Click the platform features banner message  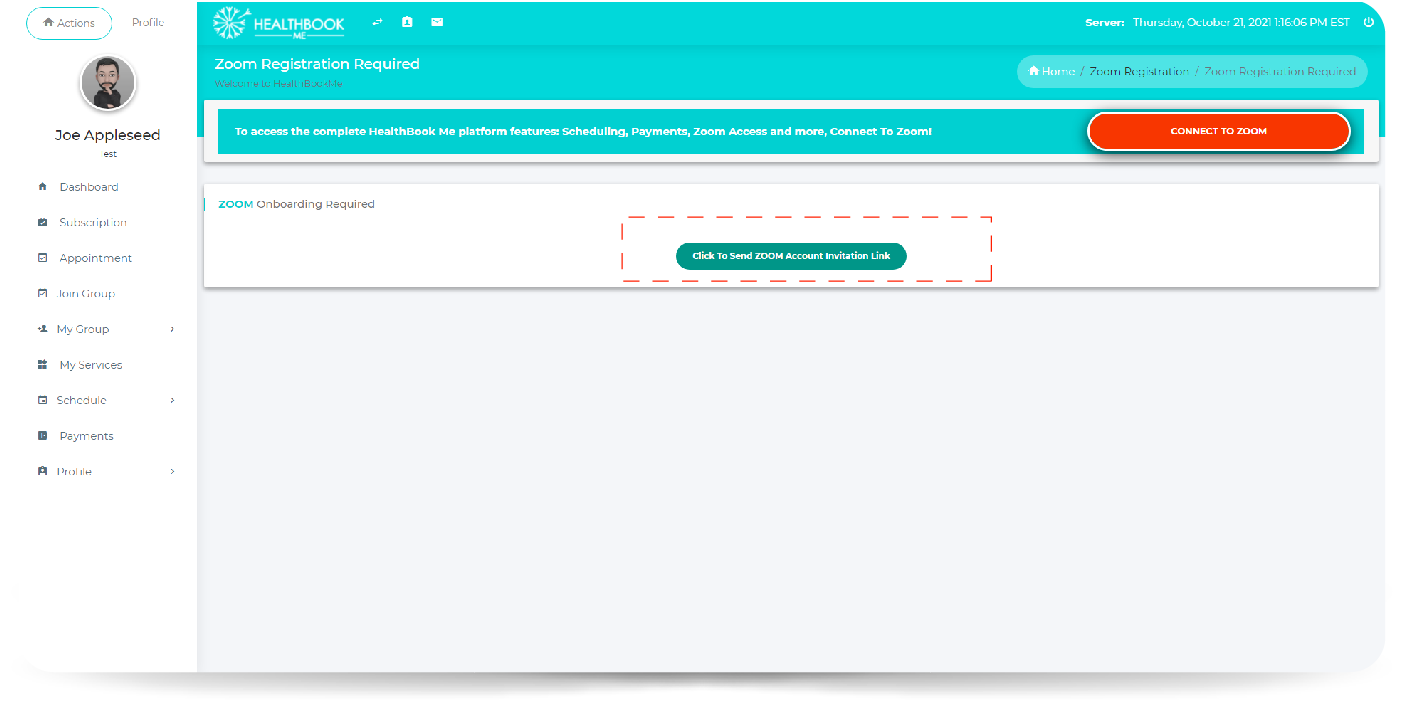583,131
